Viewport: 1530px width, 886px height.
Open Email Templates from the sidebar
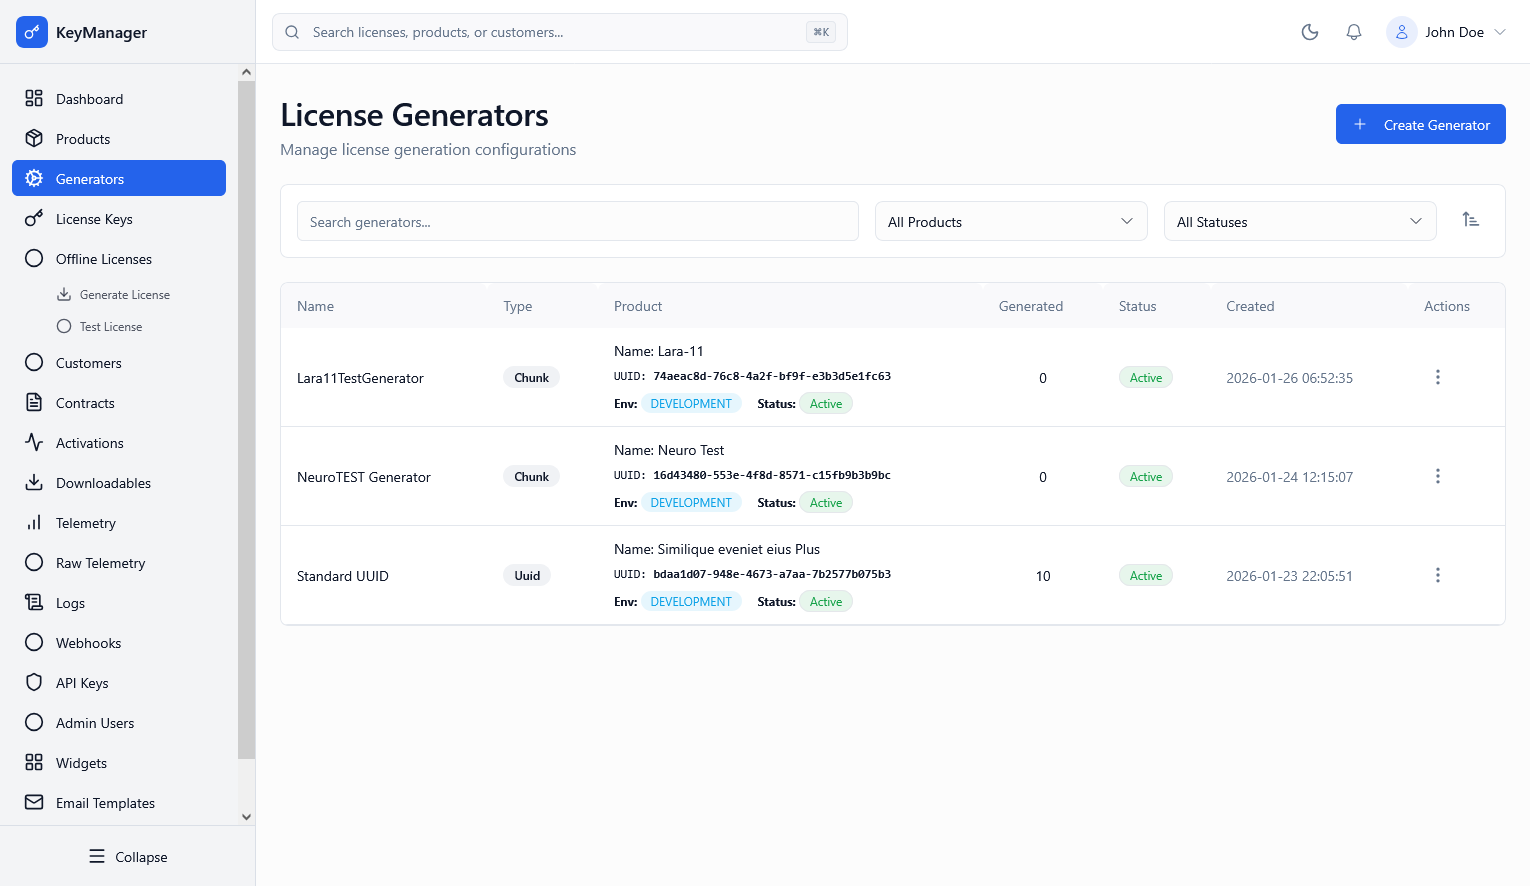[x=105, y=802]
